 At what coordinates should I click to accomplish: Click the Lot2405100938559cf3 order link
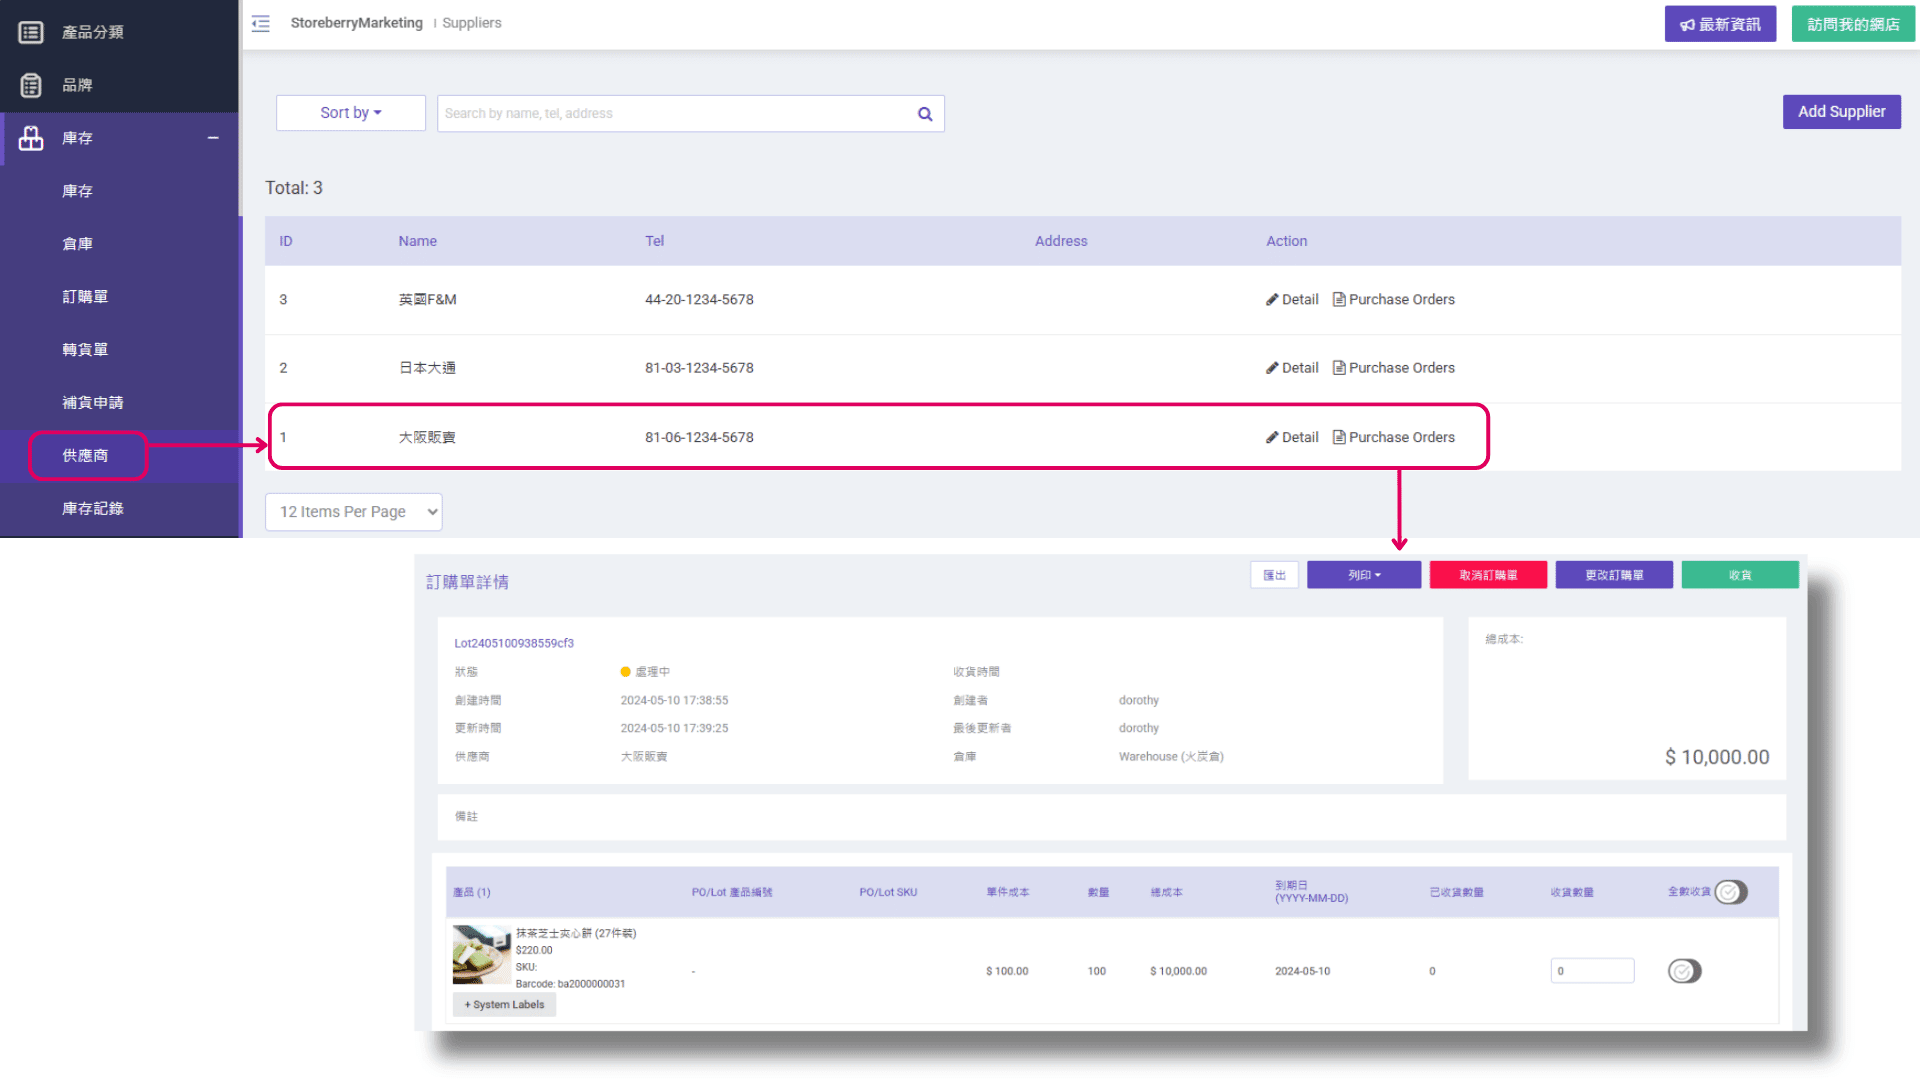coord(514,643)
